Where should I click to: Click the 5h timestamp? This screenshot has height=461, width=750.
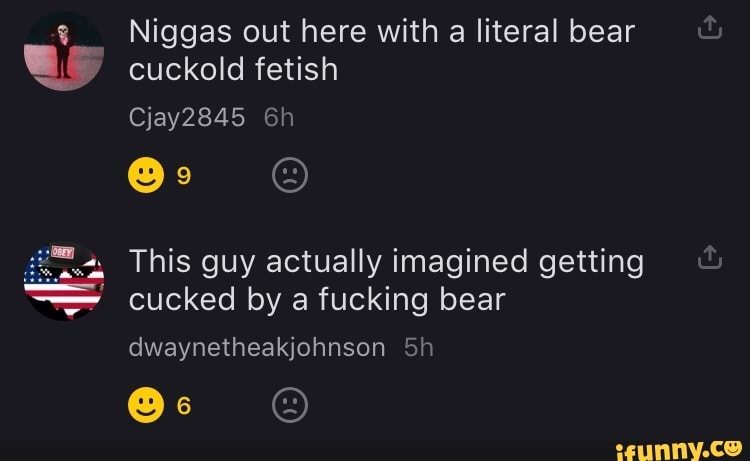(419, 347)
